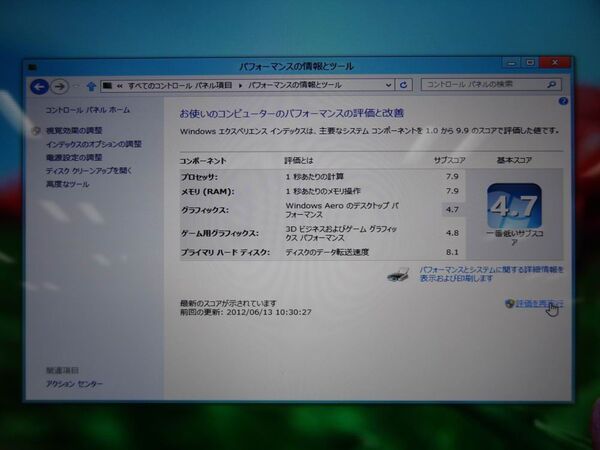Maximize the performance window
Viewport: 600px width, 450px height.
click(530, 63)
